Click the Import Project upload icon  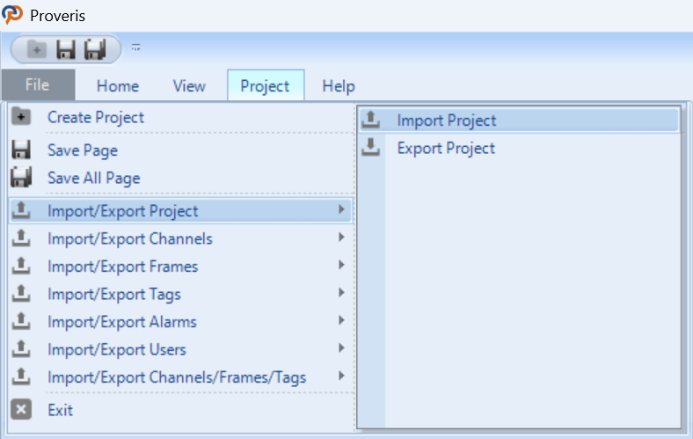[370, 119]
